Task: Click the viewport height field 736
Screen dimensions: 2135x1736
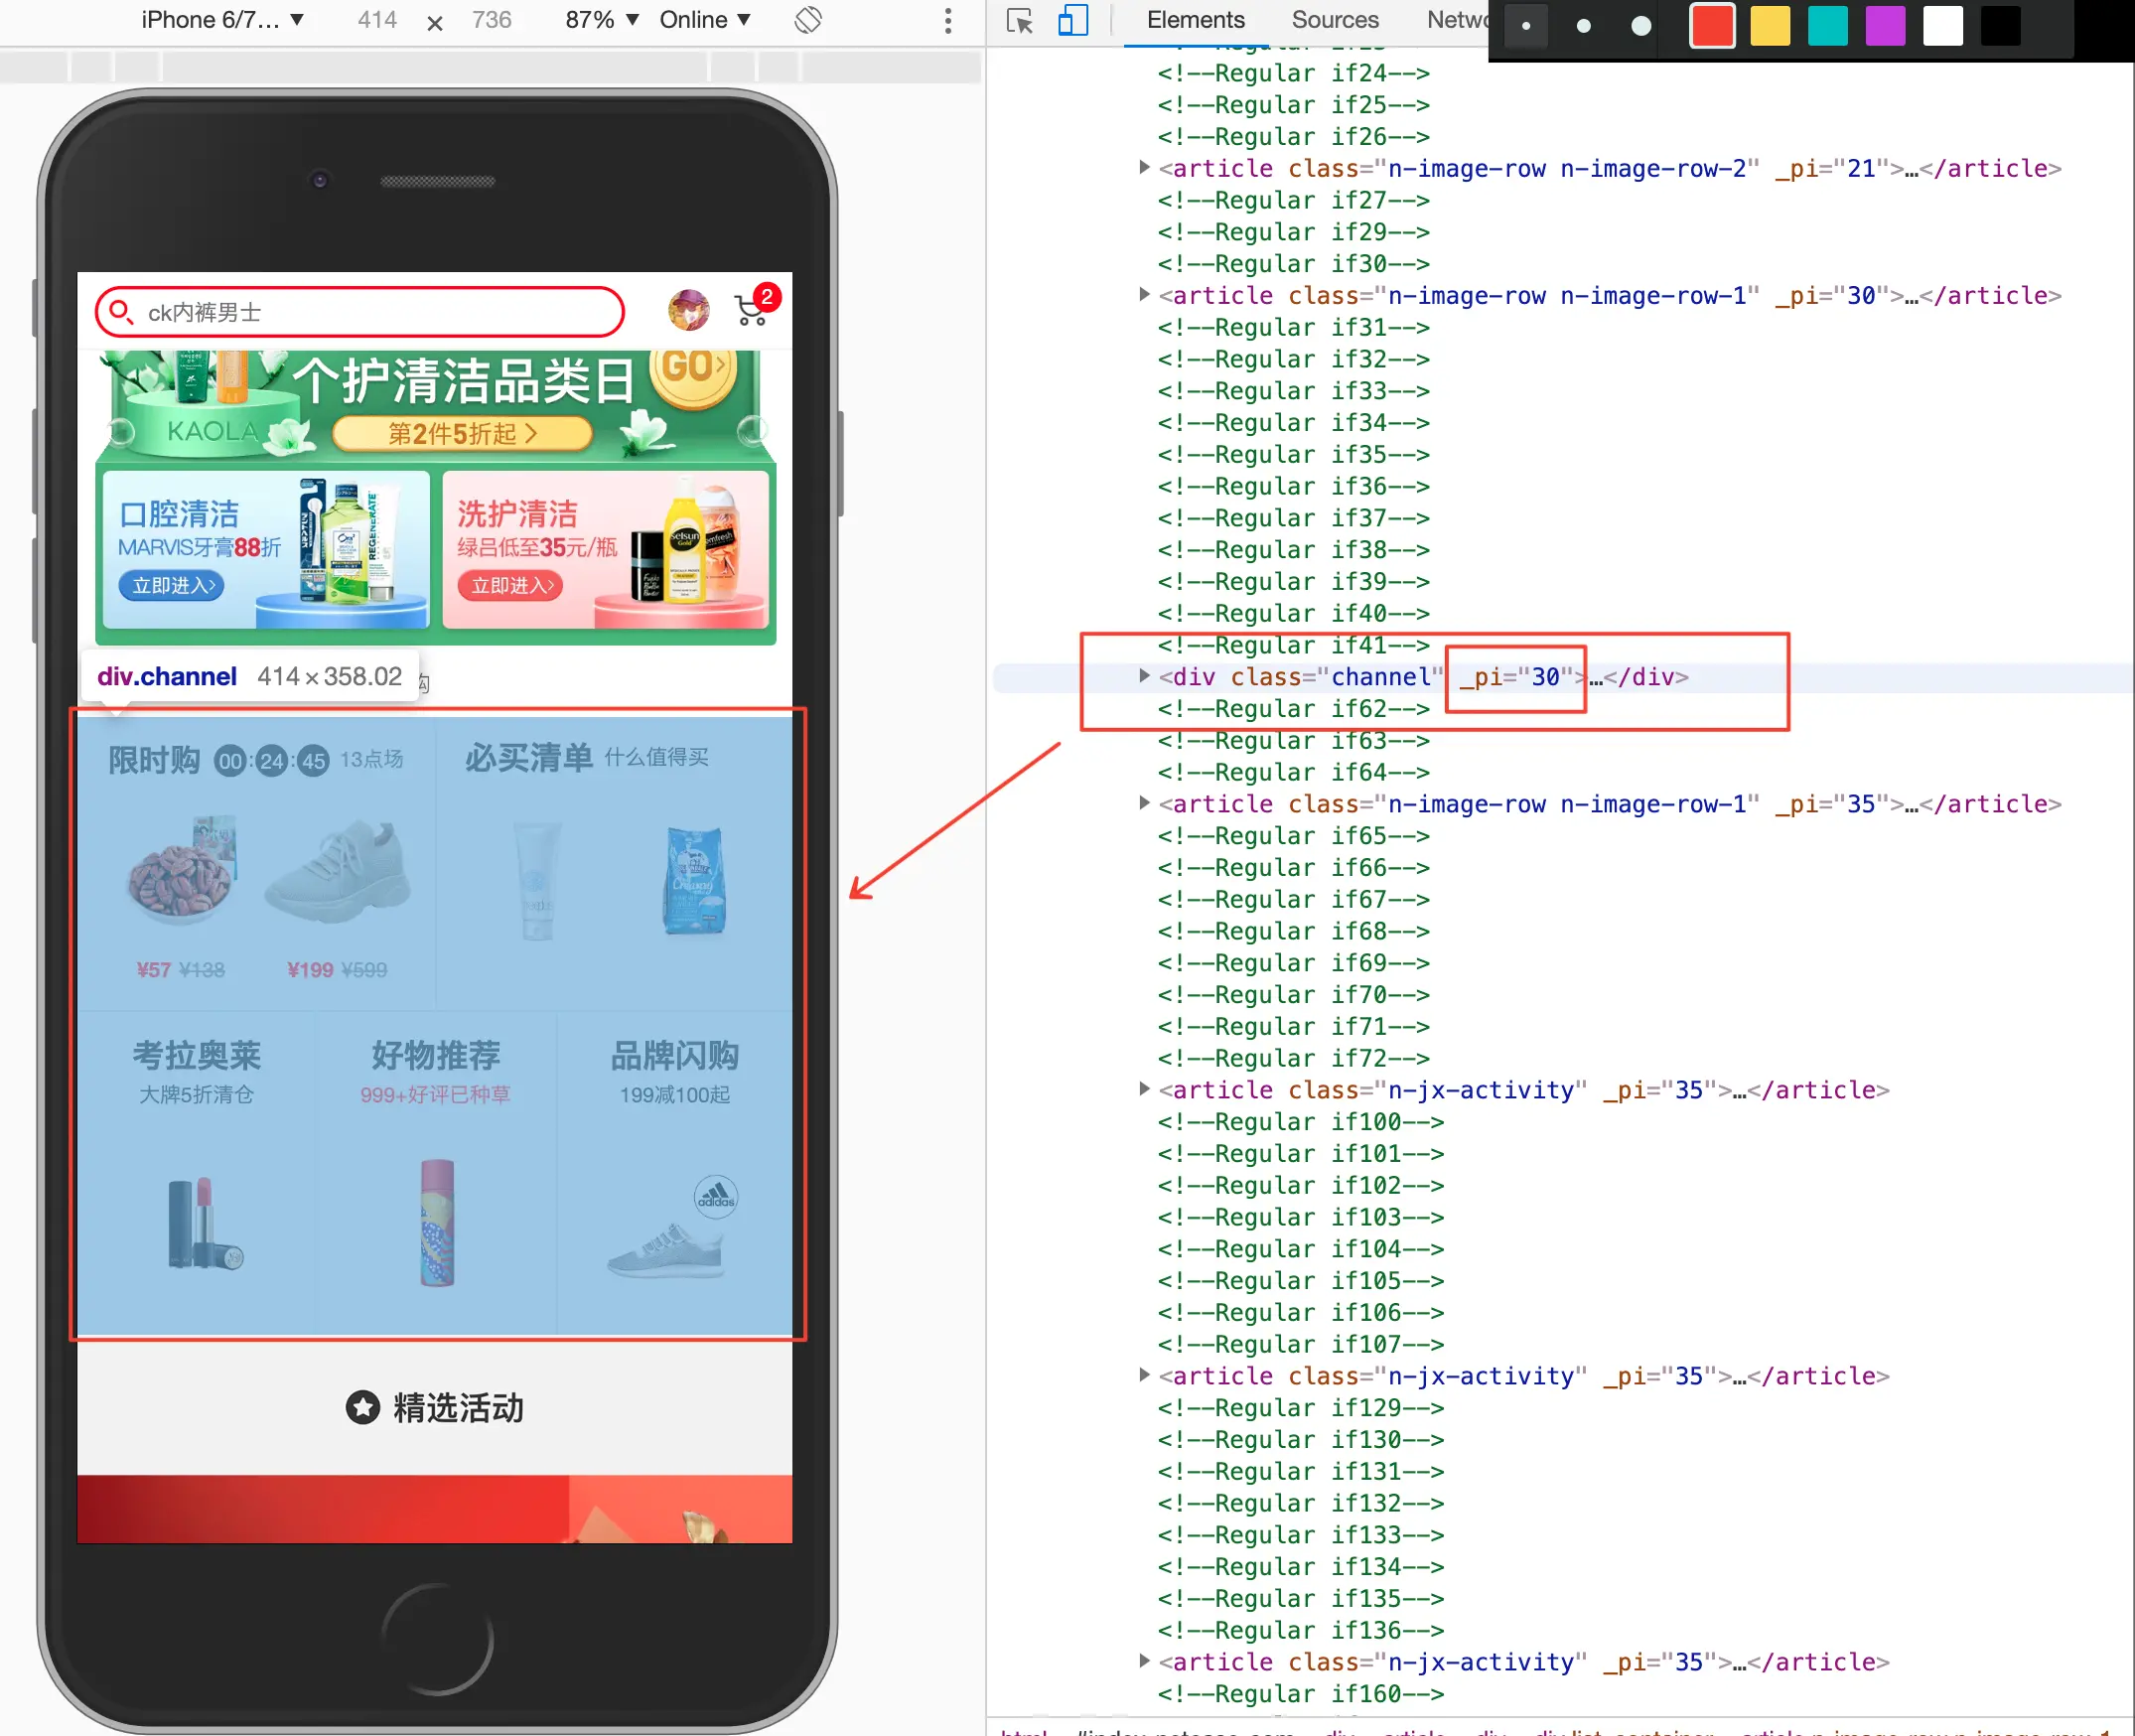Action: click(x=491, y=20)
